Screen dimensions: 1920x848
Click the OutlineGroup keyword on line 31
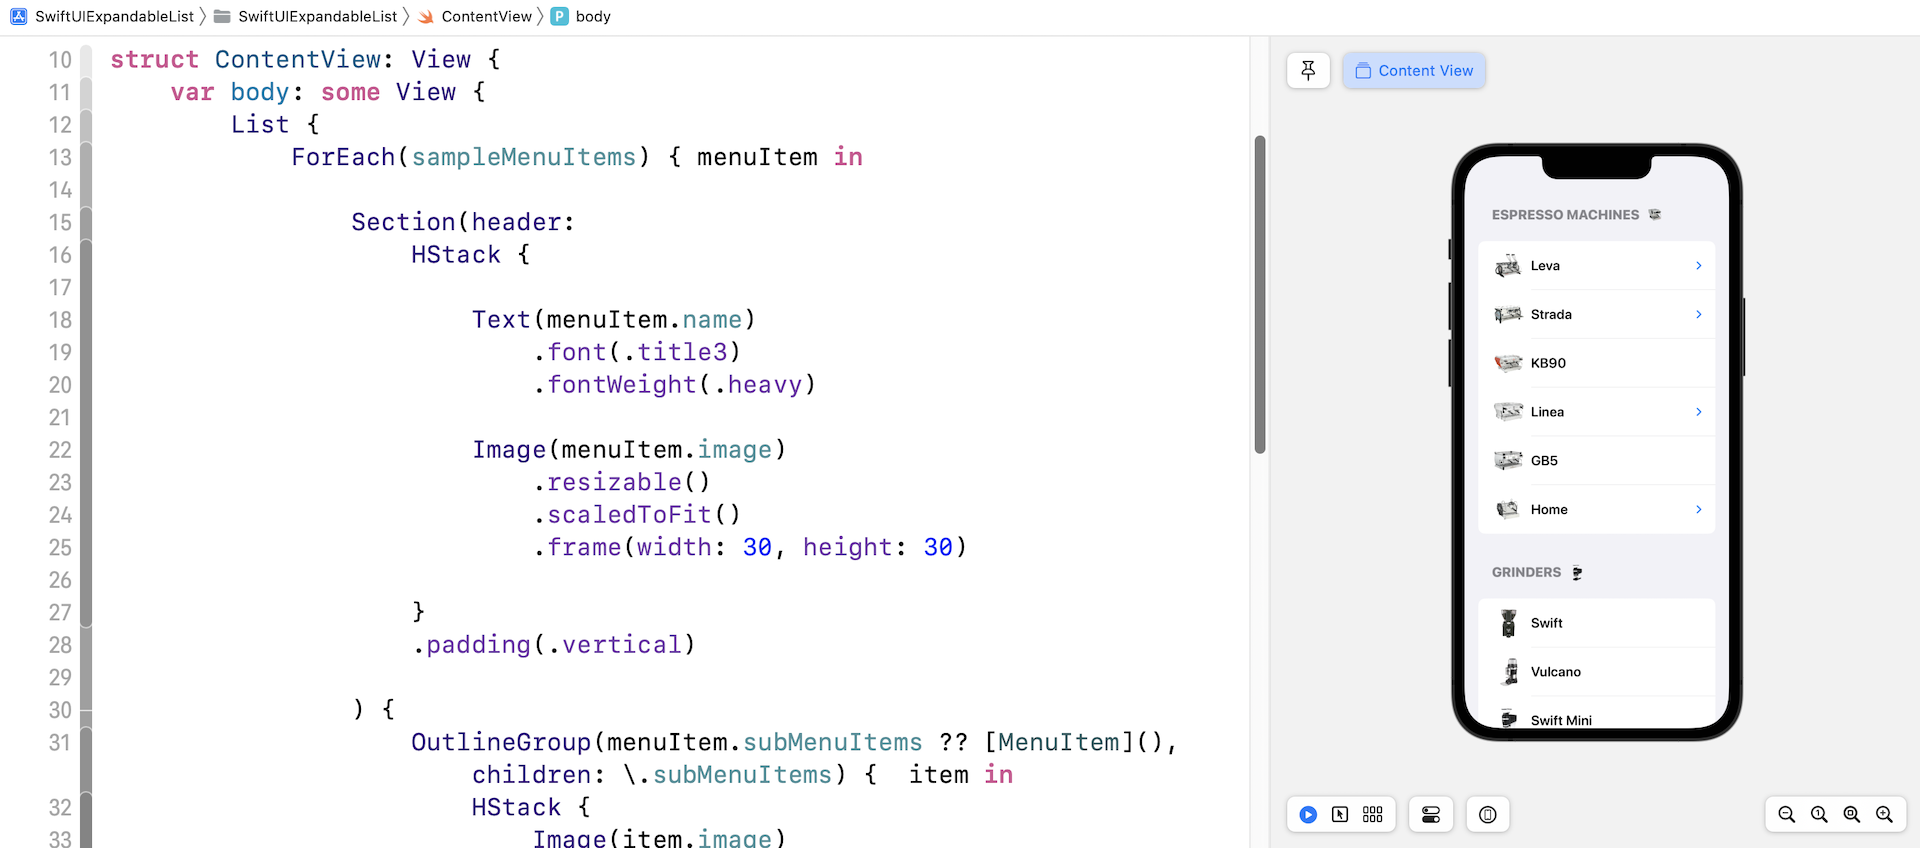click(501, 742)
